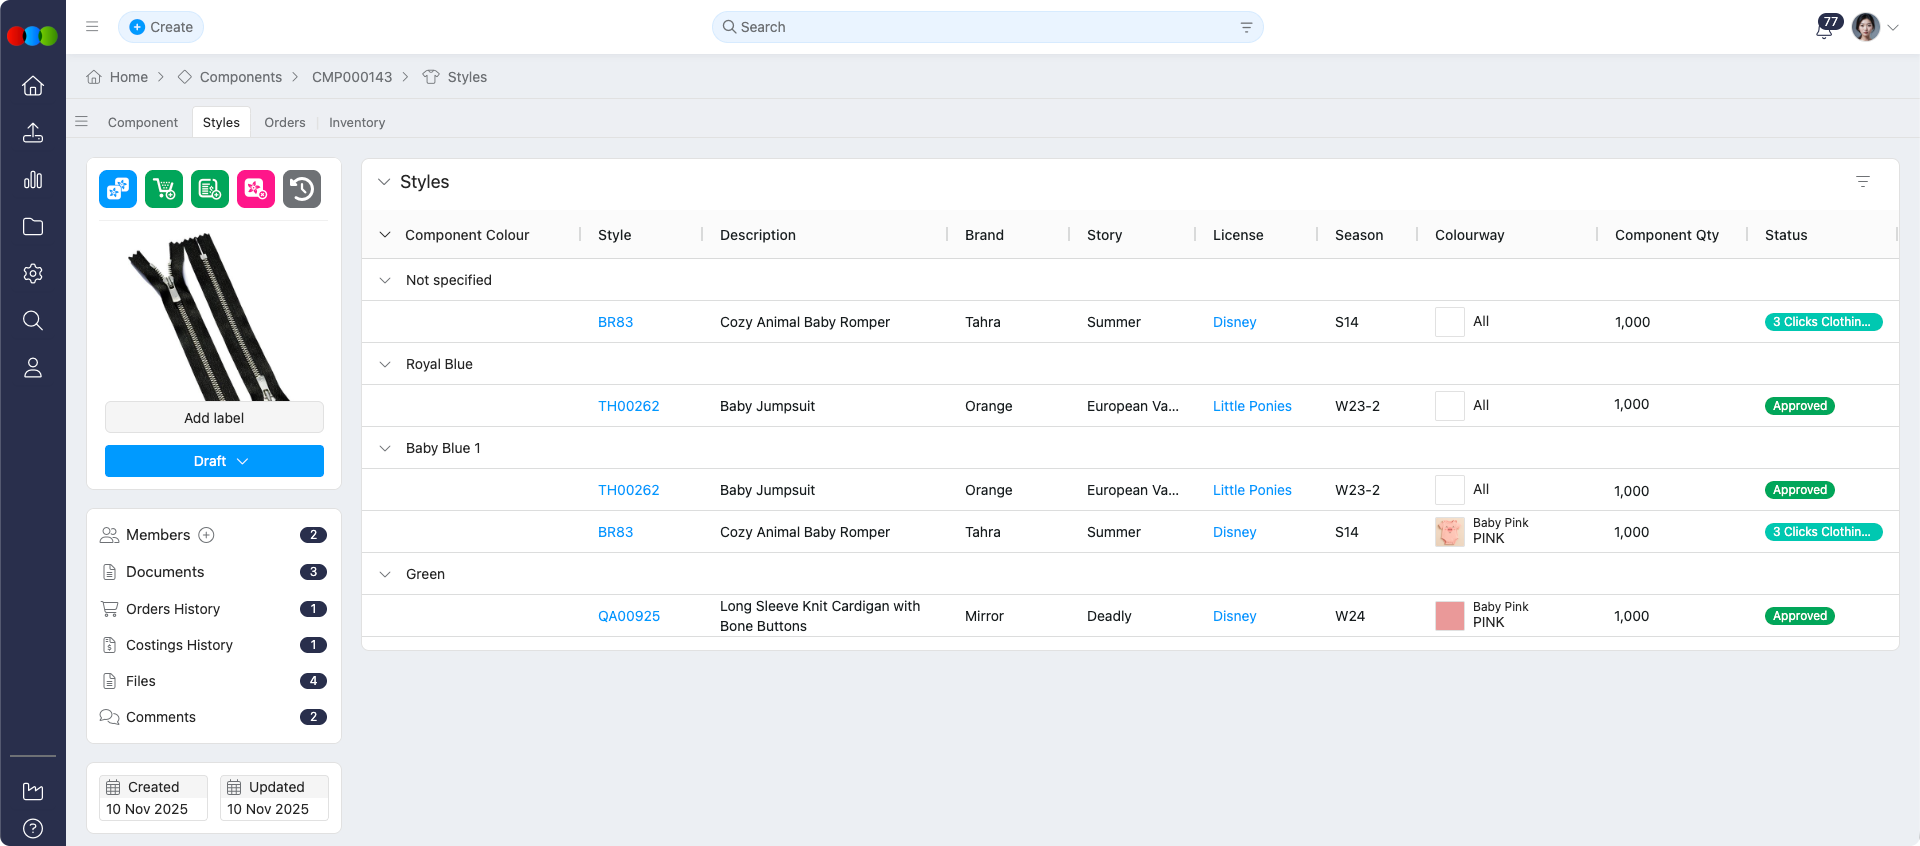Click the blue duplicate component icon

tap(118, 189)
